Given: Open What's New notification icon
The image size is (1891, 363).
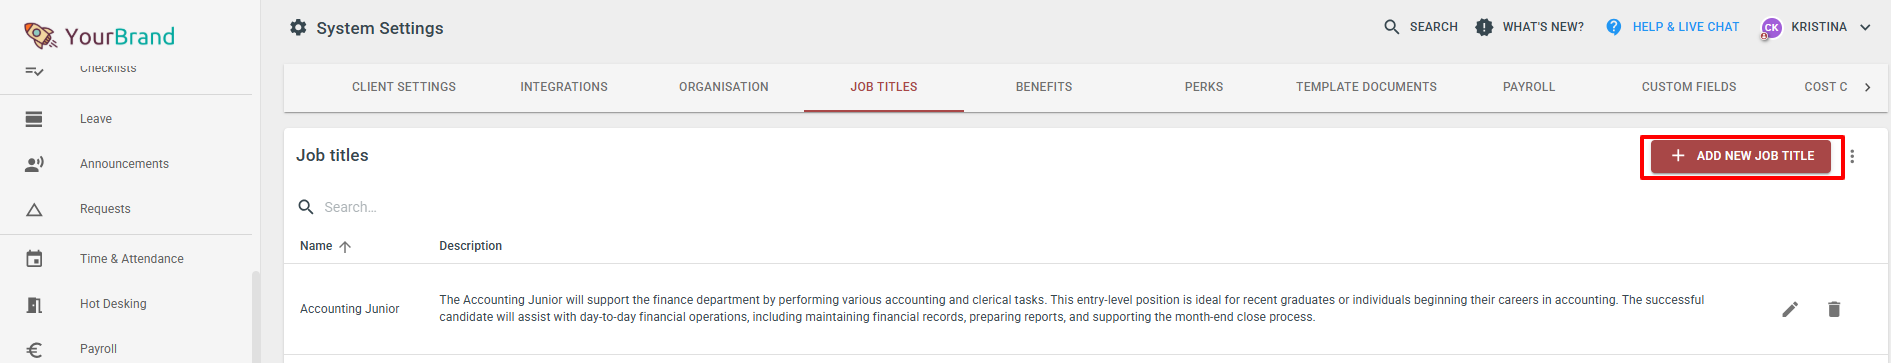Looking at the screenshot, I should pyautogui.click(x=1484, y=27).
